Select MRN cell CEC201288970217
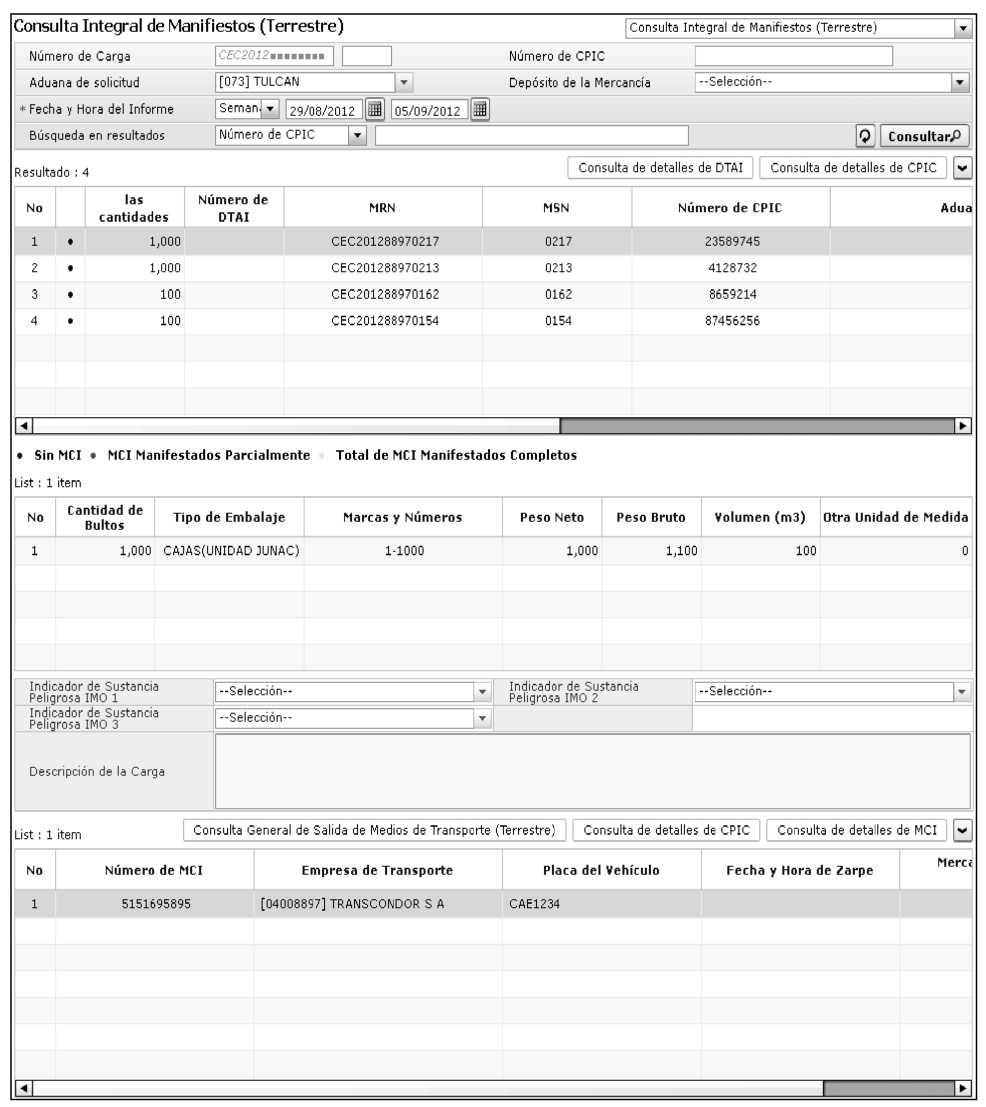 [385, 241]
